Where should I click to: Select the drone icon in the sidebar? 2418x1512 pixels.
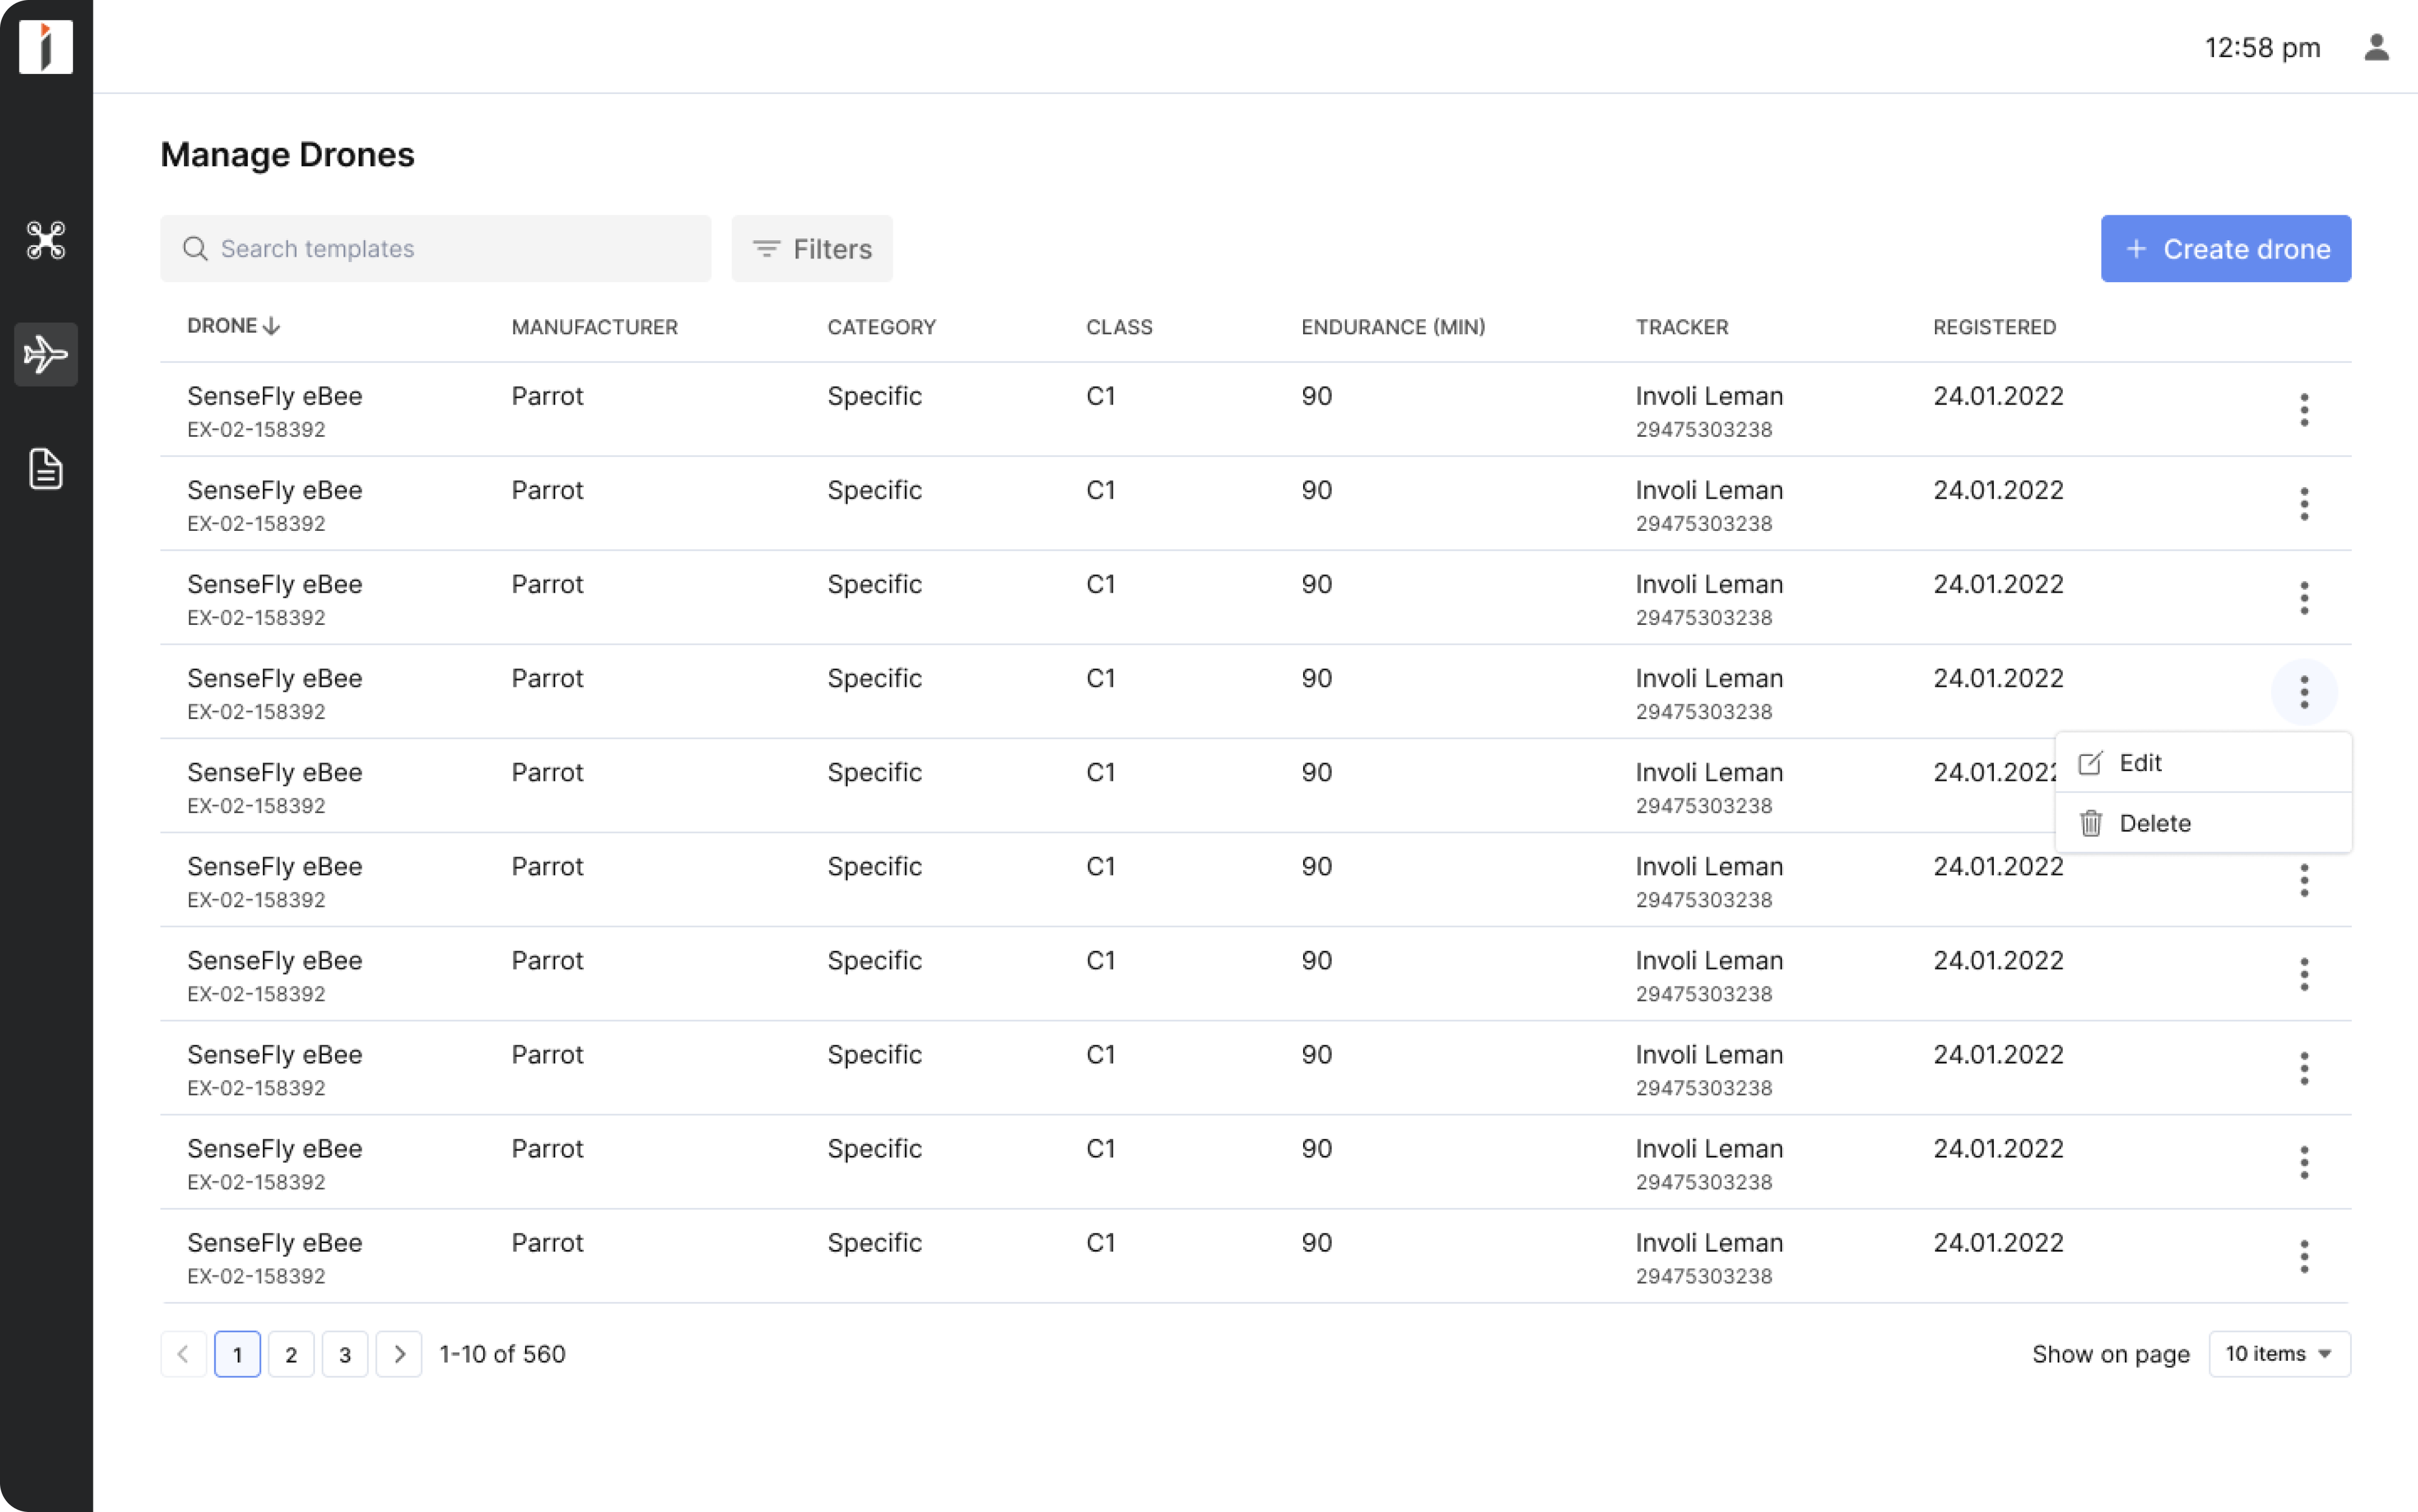[x=46, y=241]
